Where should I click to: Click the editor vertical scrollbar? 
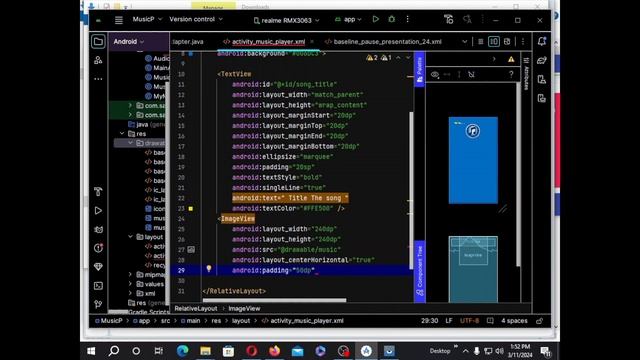pyautogui.click(x=411, y=190)
